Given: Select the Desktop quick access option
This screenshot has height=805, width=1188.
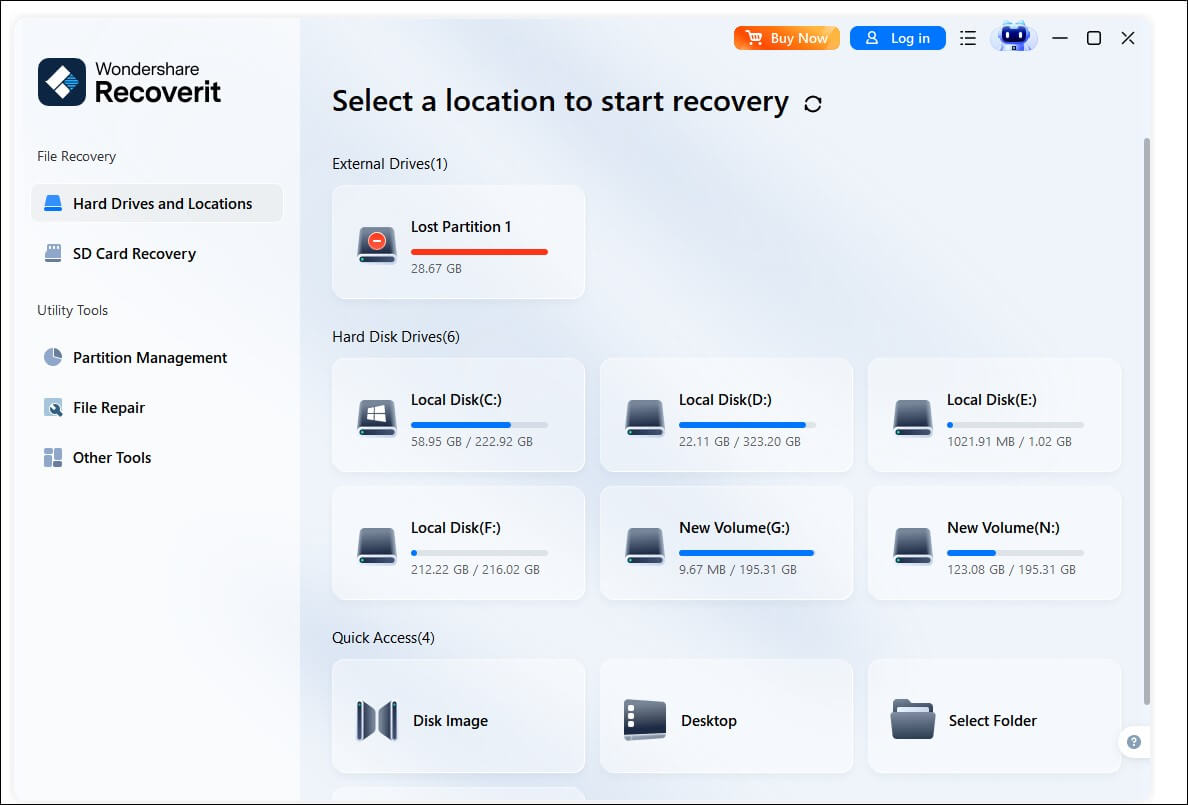Looking at the screenshot, I should click(726, 719).
